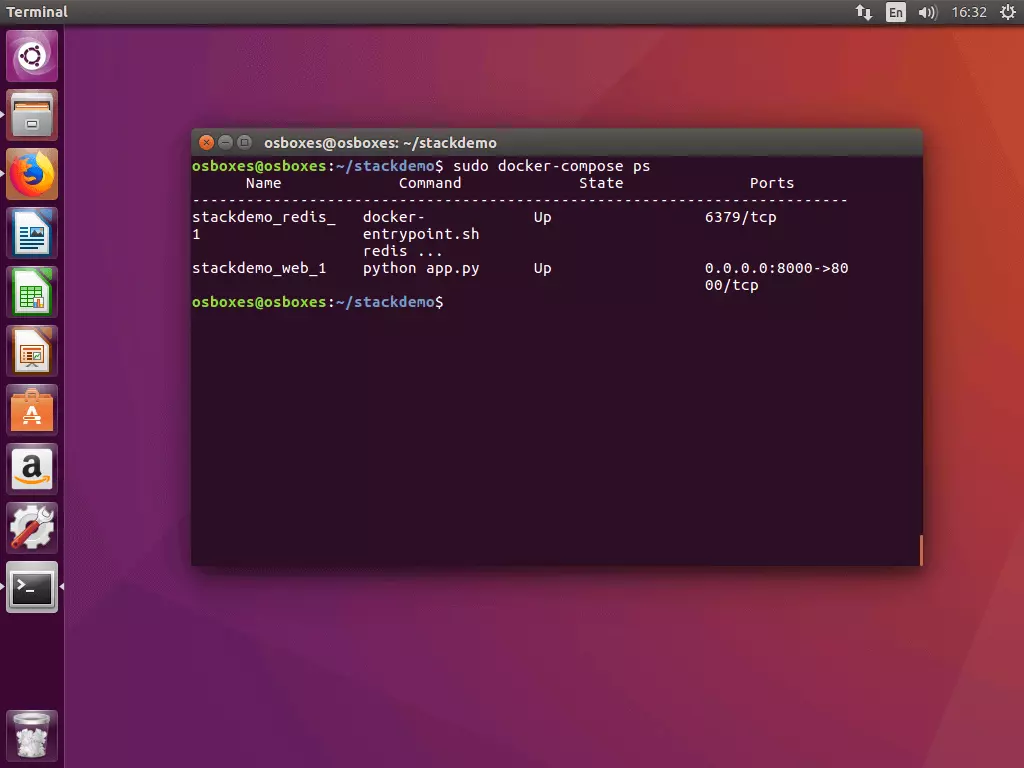Open the Amazon launcher icon

pyautogui.click(x=31, y=469)
